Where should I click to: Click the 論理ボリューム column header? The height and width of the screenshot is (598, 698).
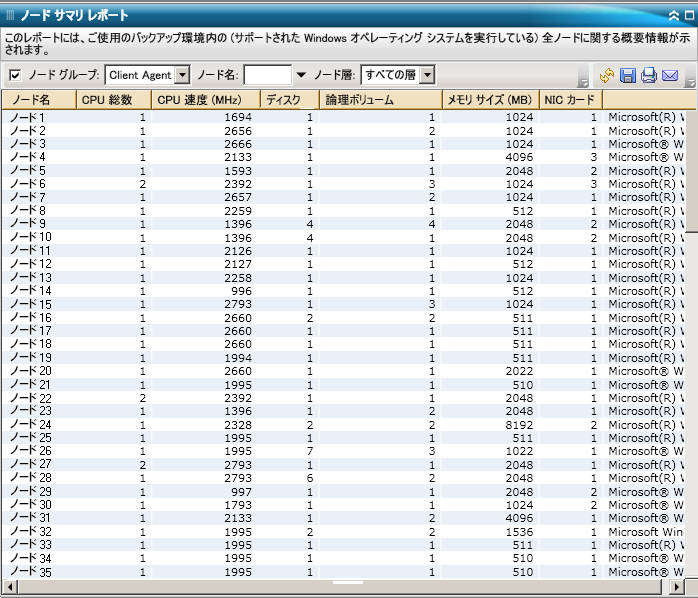(x=380, y=100)
